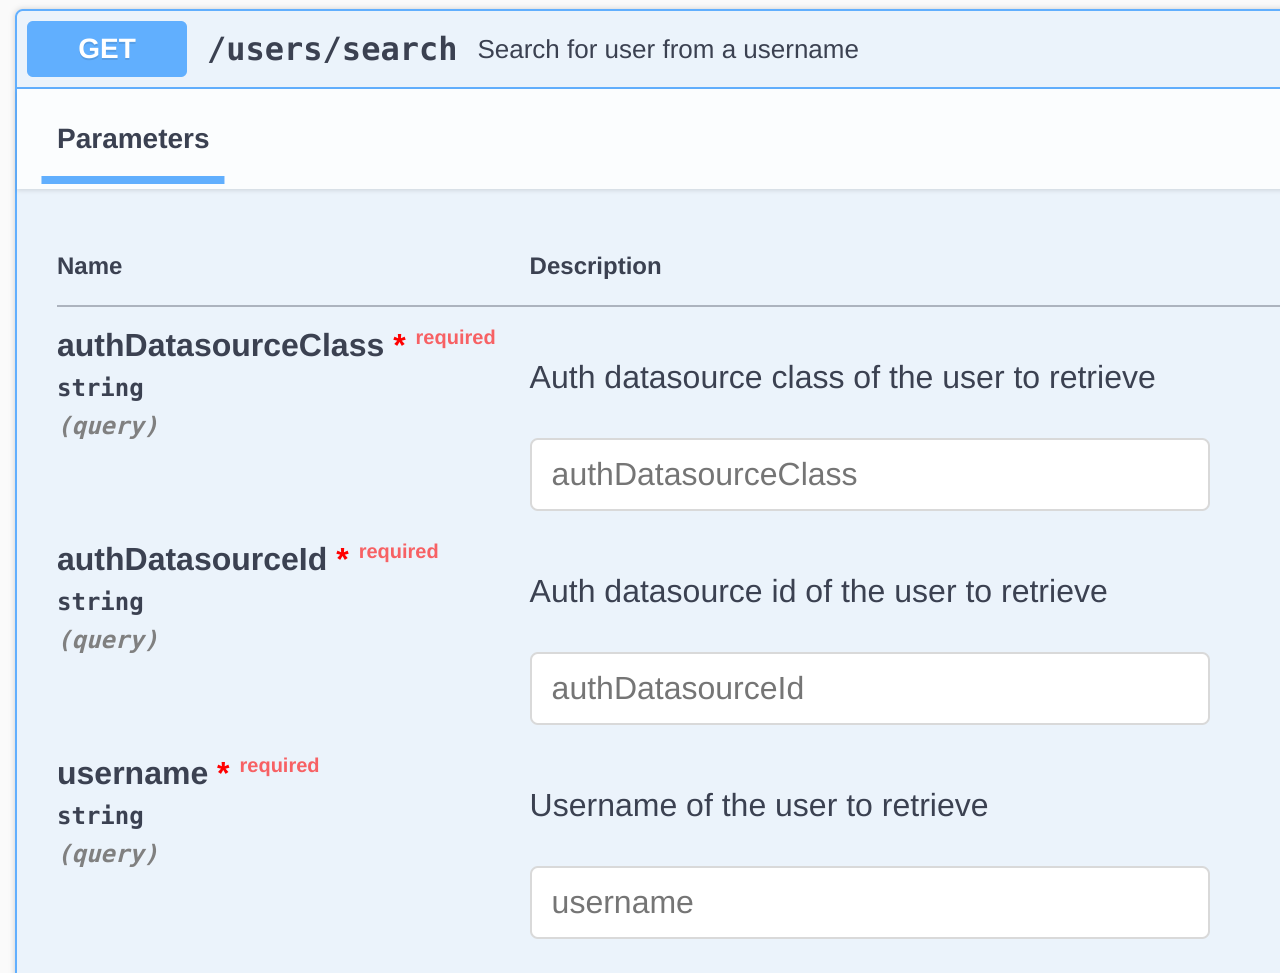
Task: Focus the authDatasourceId input field
Action: (x=869, y=688)
